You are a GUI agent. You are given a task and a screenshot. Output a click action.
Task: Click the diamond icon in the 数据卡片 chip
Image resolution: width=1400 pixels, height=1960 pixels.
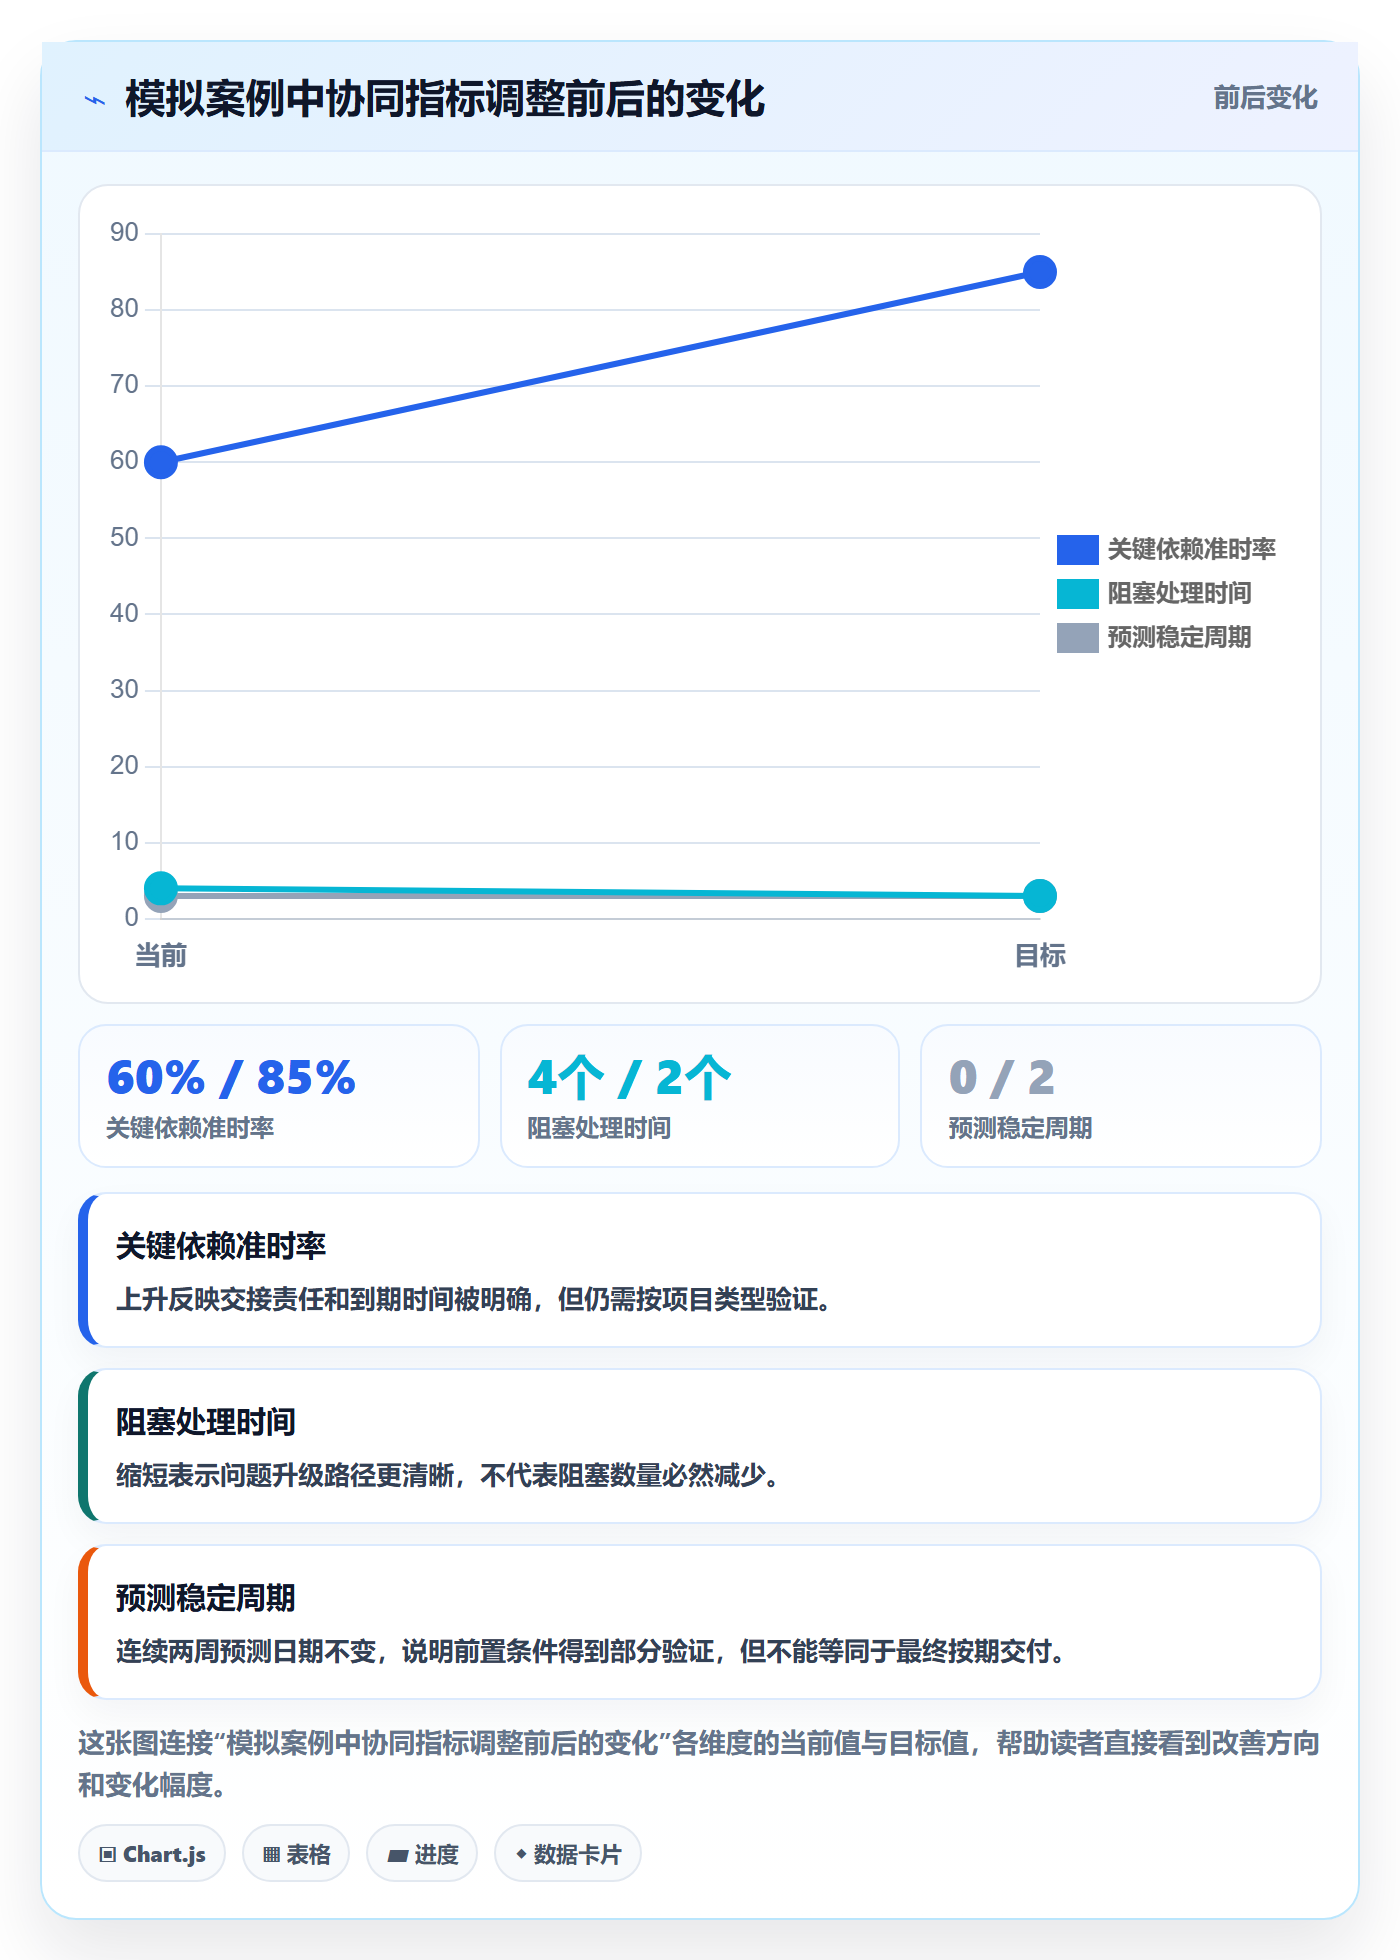(521, 1854)
